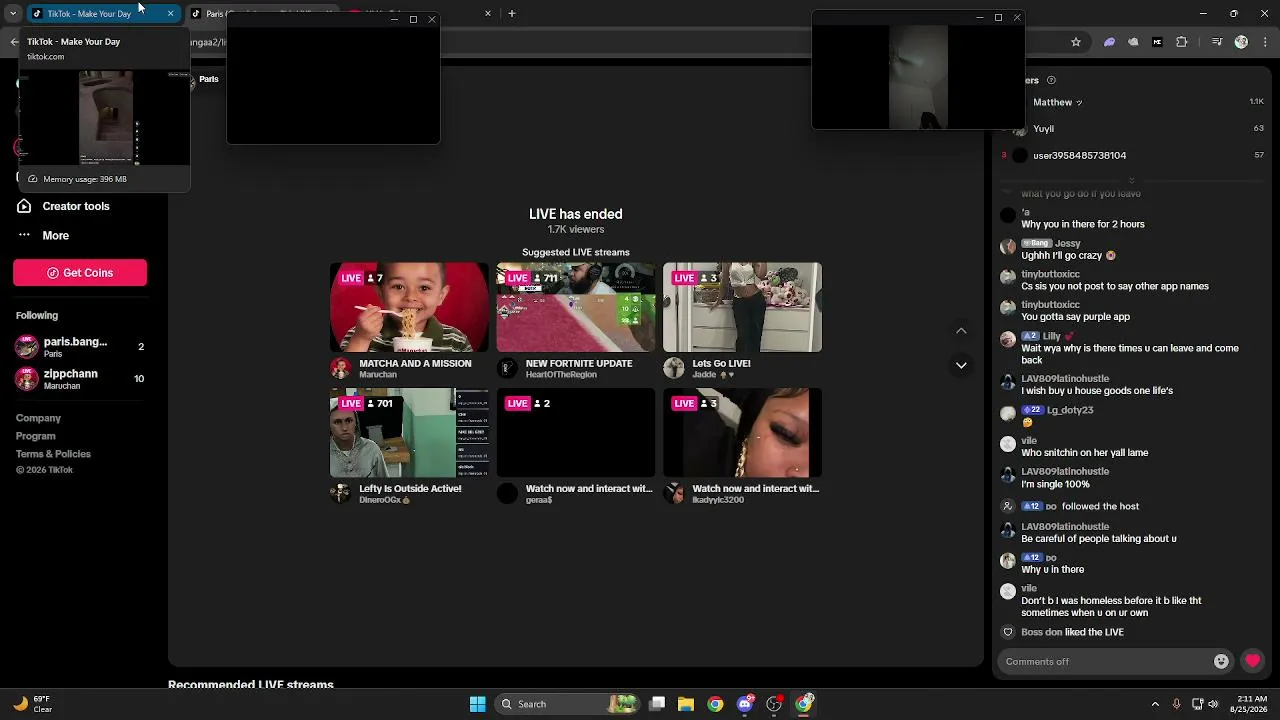Open NEW FORTNITE UPDATE live thumbnail
This screenshot has width=1280, height=720.
tap(576, 307)
